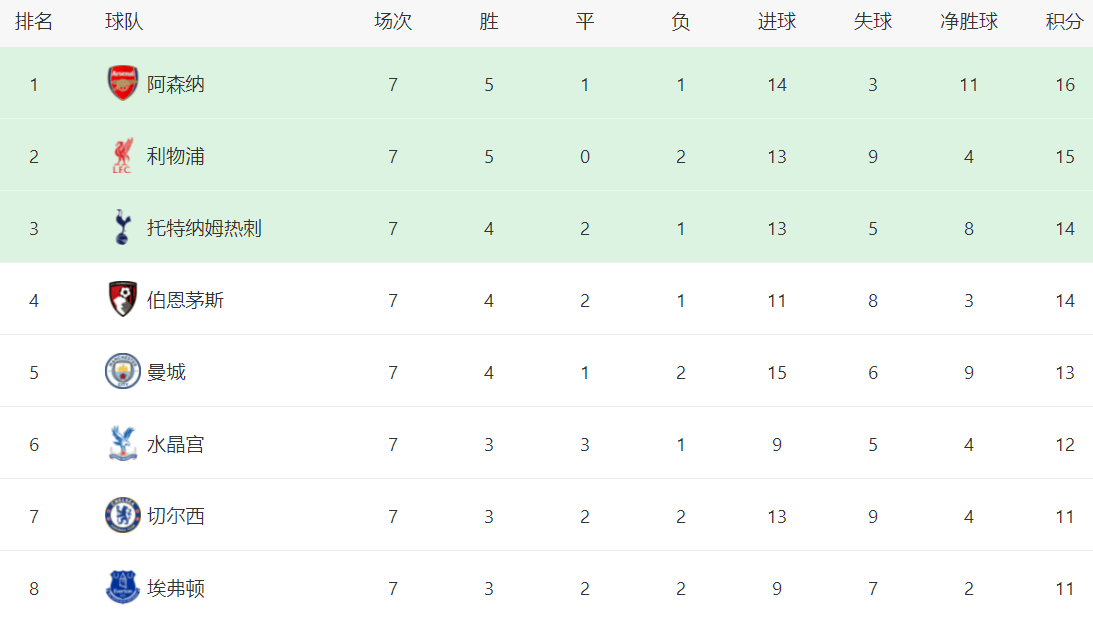Click the Everton club crest icon
Screen dimensions: 1093x618
tap(122, 588)
